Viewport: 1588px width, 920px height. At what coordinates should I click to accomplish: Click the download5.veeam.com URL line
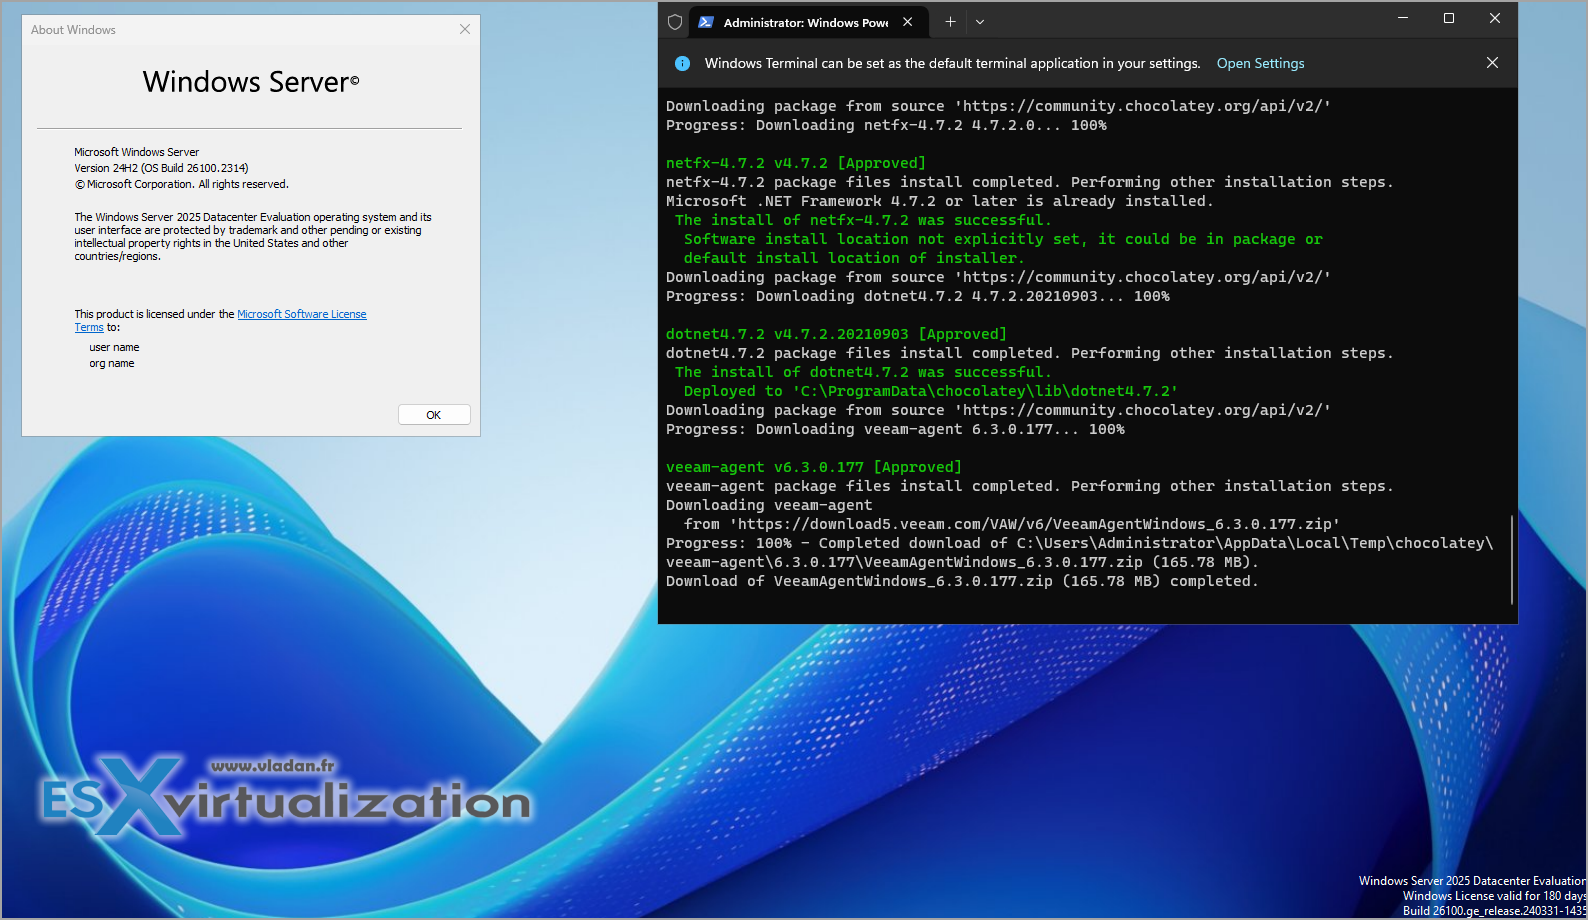(x=1012, y=524)
